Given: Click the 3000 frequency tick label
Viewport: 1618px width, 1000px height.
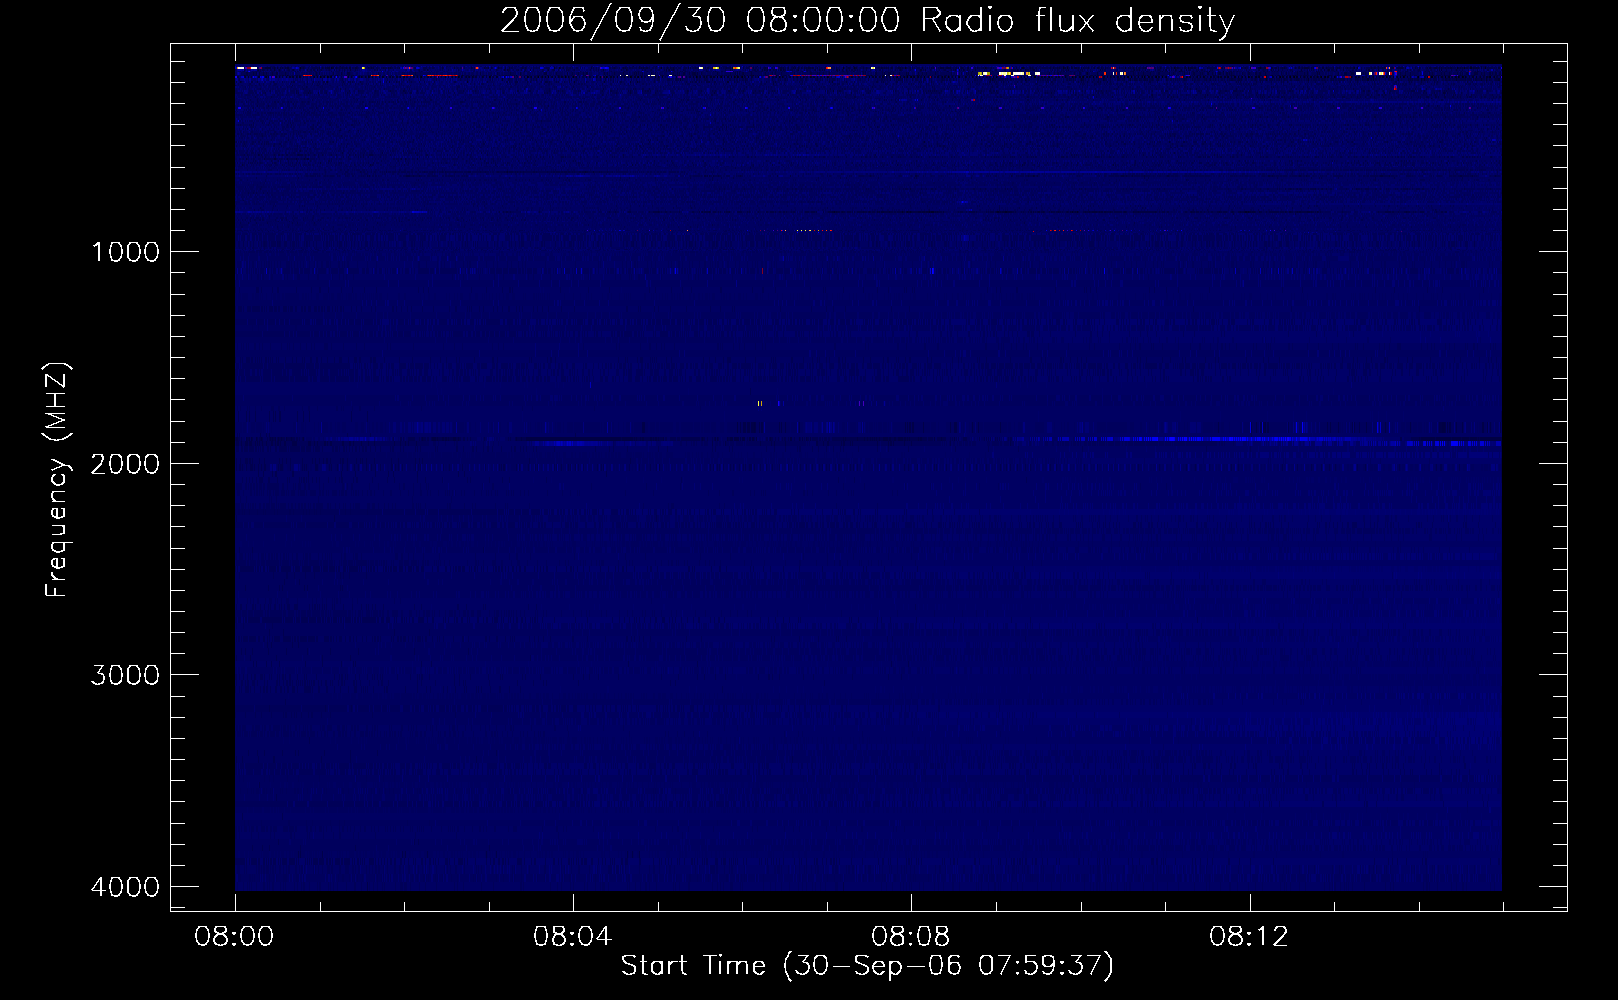Looking at the screenshot, I should point(125,675).
